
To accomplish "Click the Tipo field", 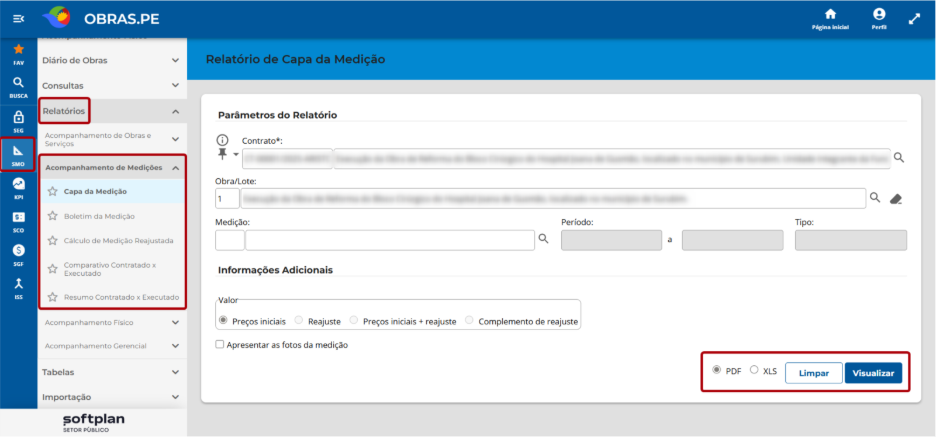I will (851, 240).
